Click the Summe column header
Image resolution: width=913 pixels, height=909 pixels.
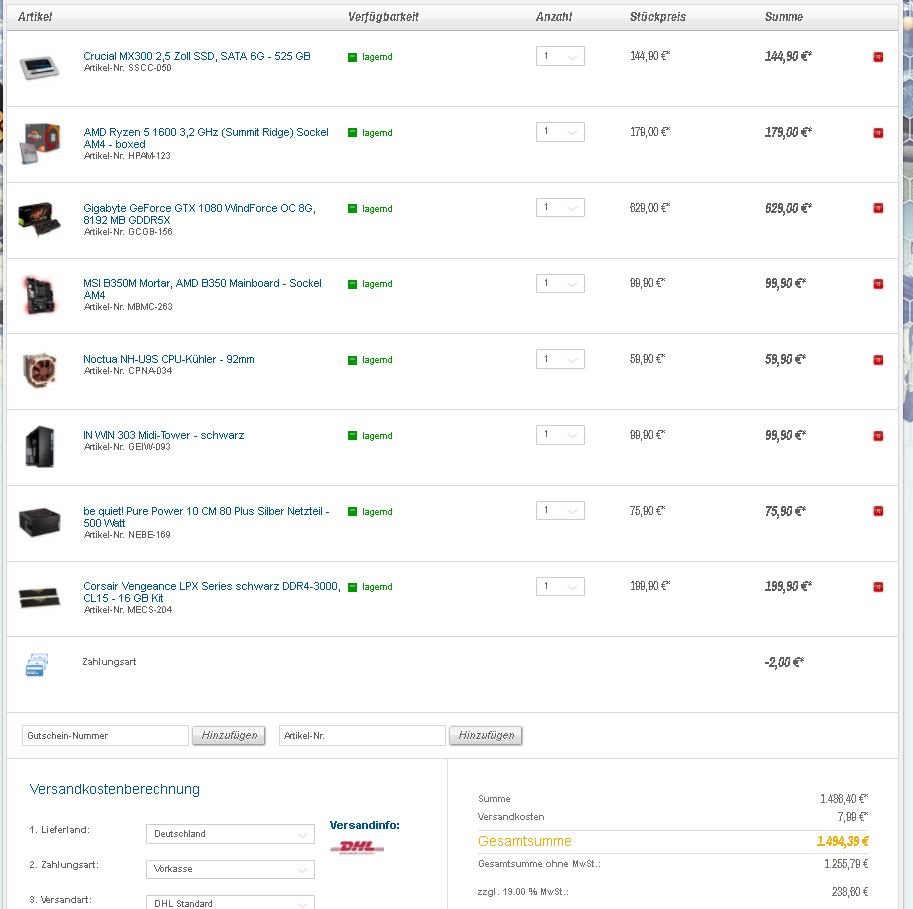(x=784, y=17)
